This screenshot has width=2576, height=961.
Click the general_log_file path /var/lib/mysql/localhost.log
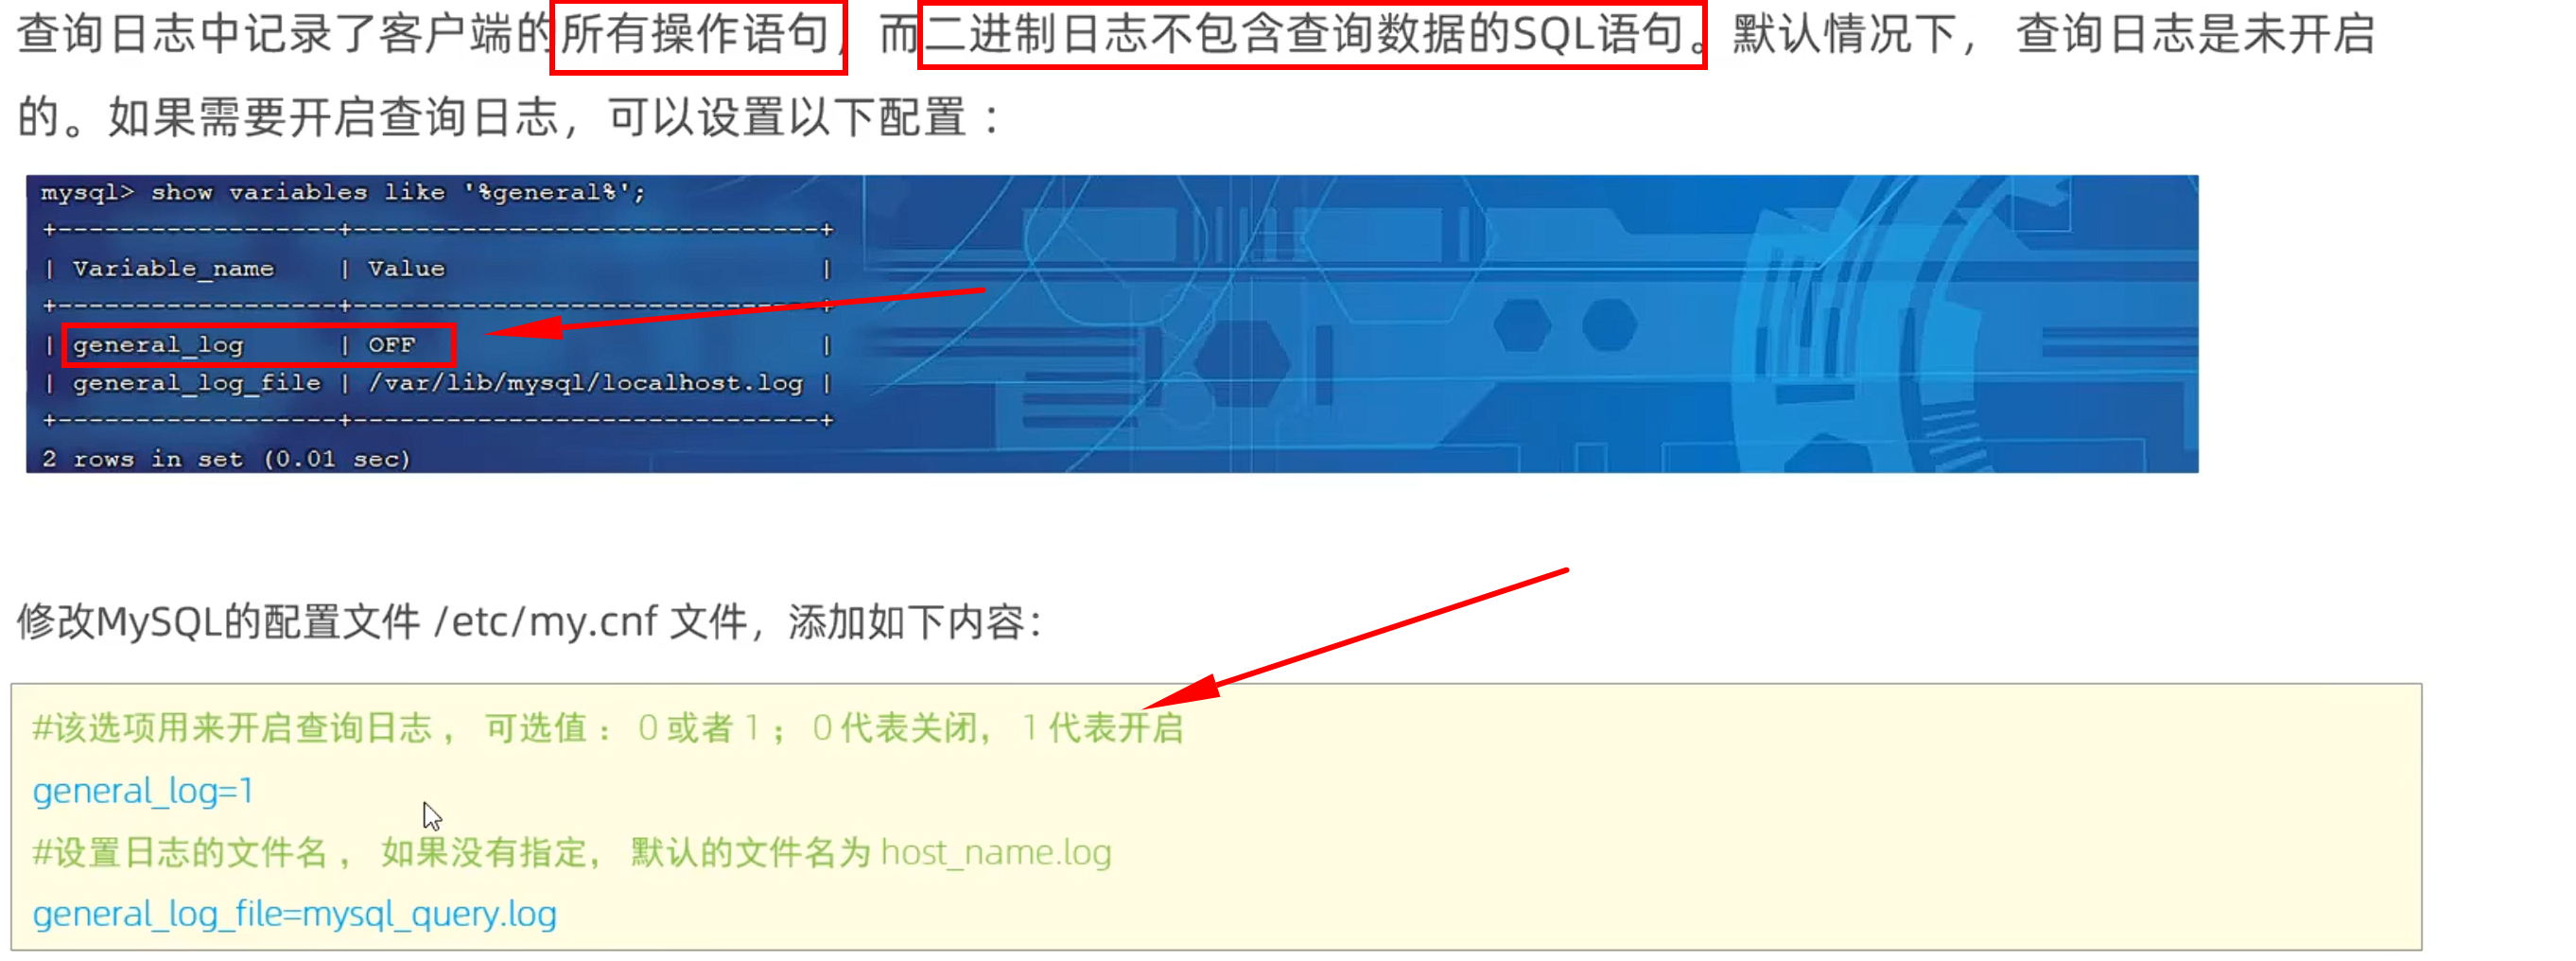(x=586, y=383)
